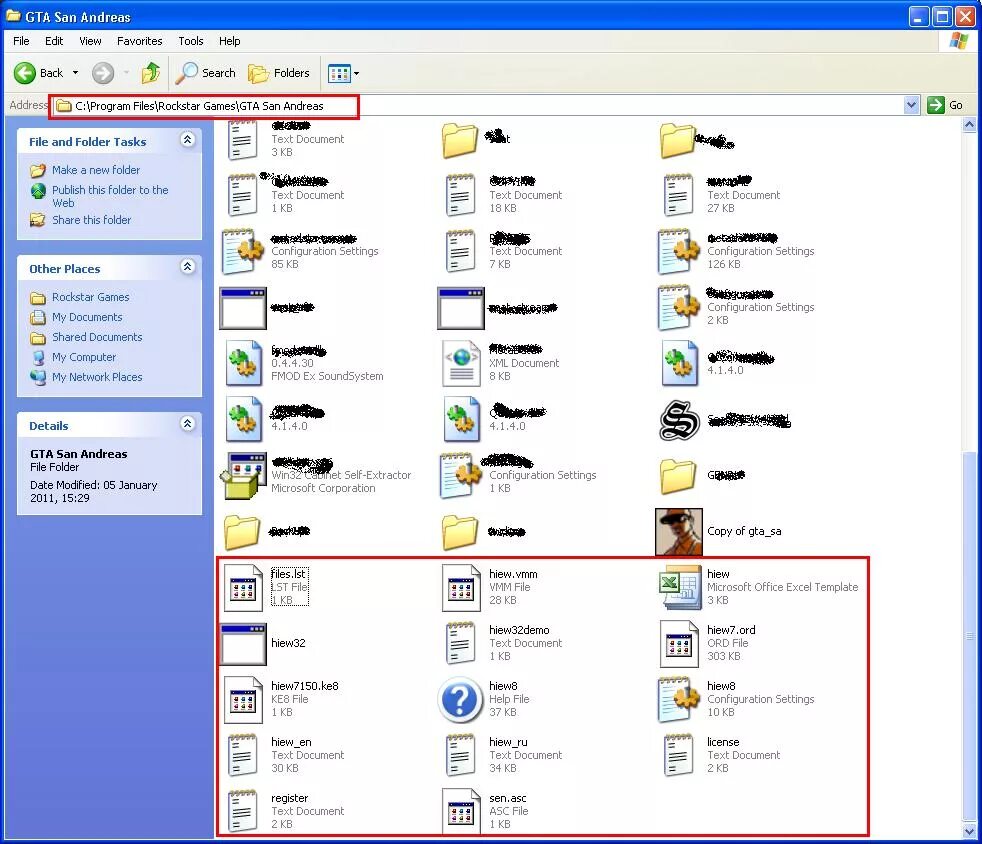Open the Help menu

coord(229,41)
